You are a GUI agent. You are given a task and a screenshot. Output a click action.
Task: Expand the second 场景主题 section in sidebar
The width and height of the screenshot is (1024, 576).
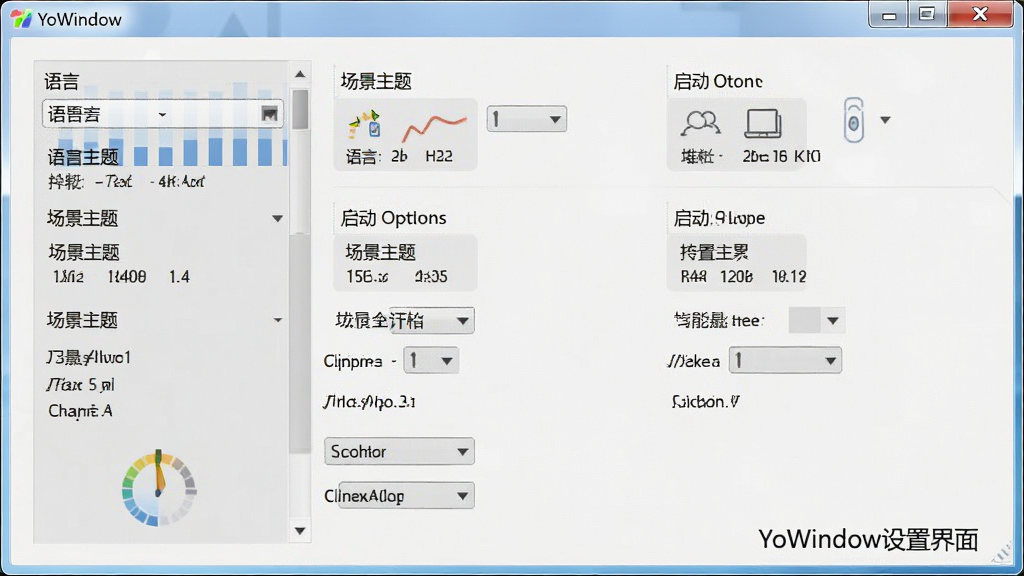point(278,320)
